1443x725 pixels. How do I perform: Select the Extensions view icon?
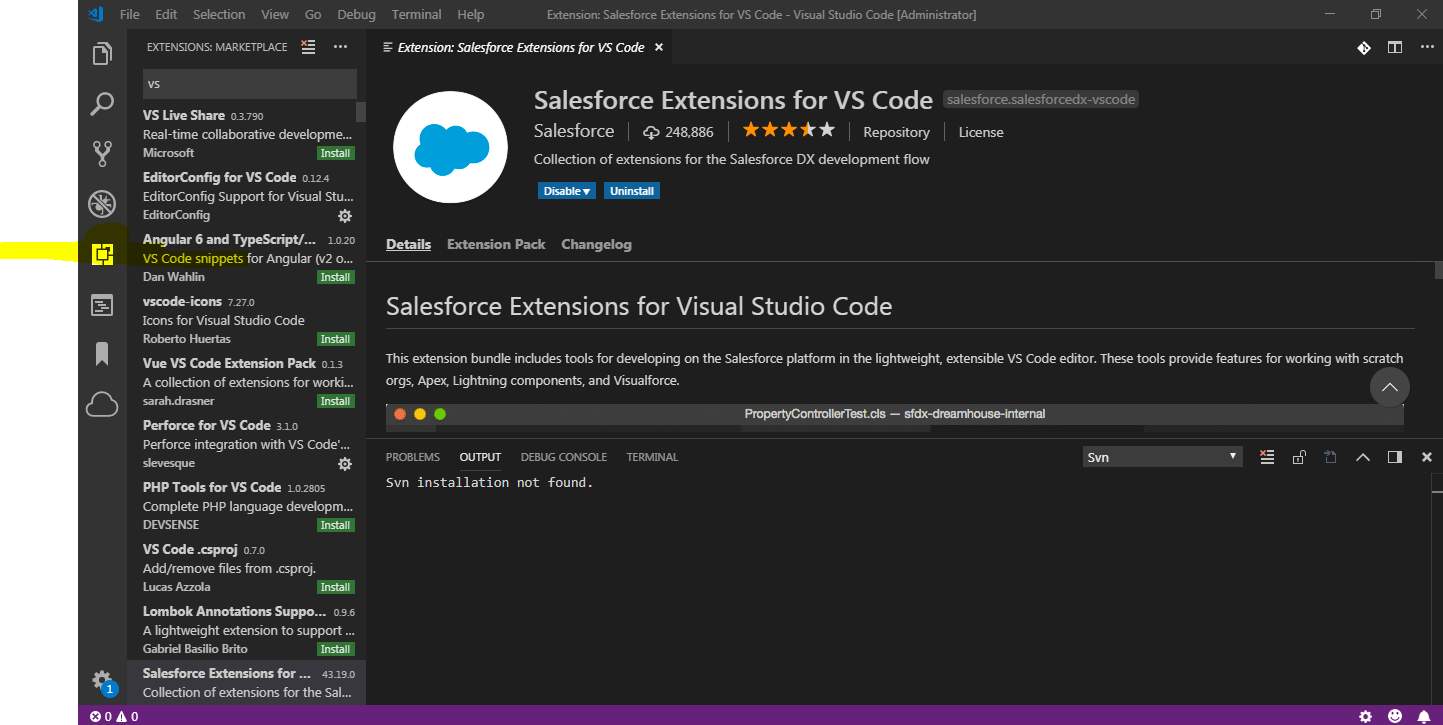point(102,255)
